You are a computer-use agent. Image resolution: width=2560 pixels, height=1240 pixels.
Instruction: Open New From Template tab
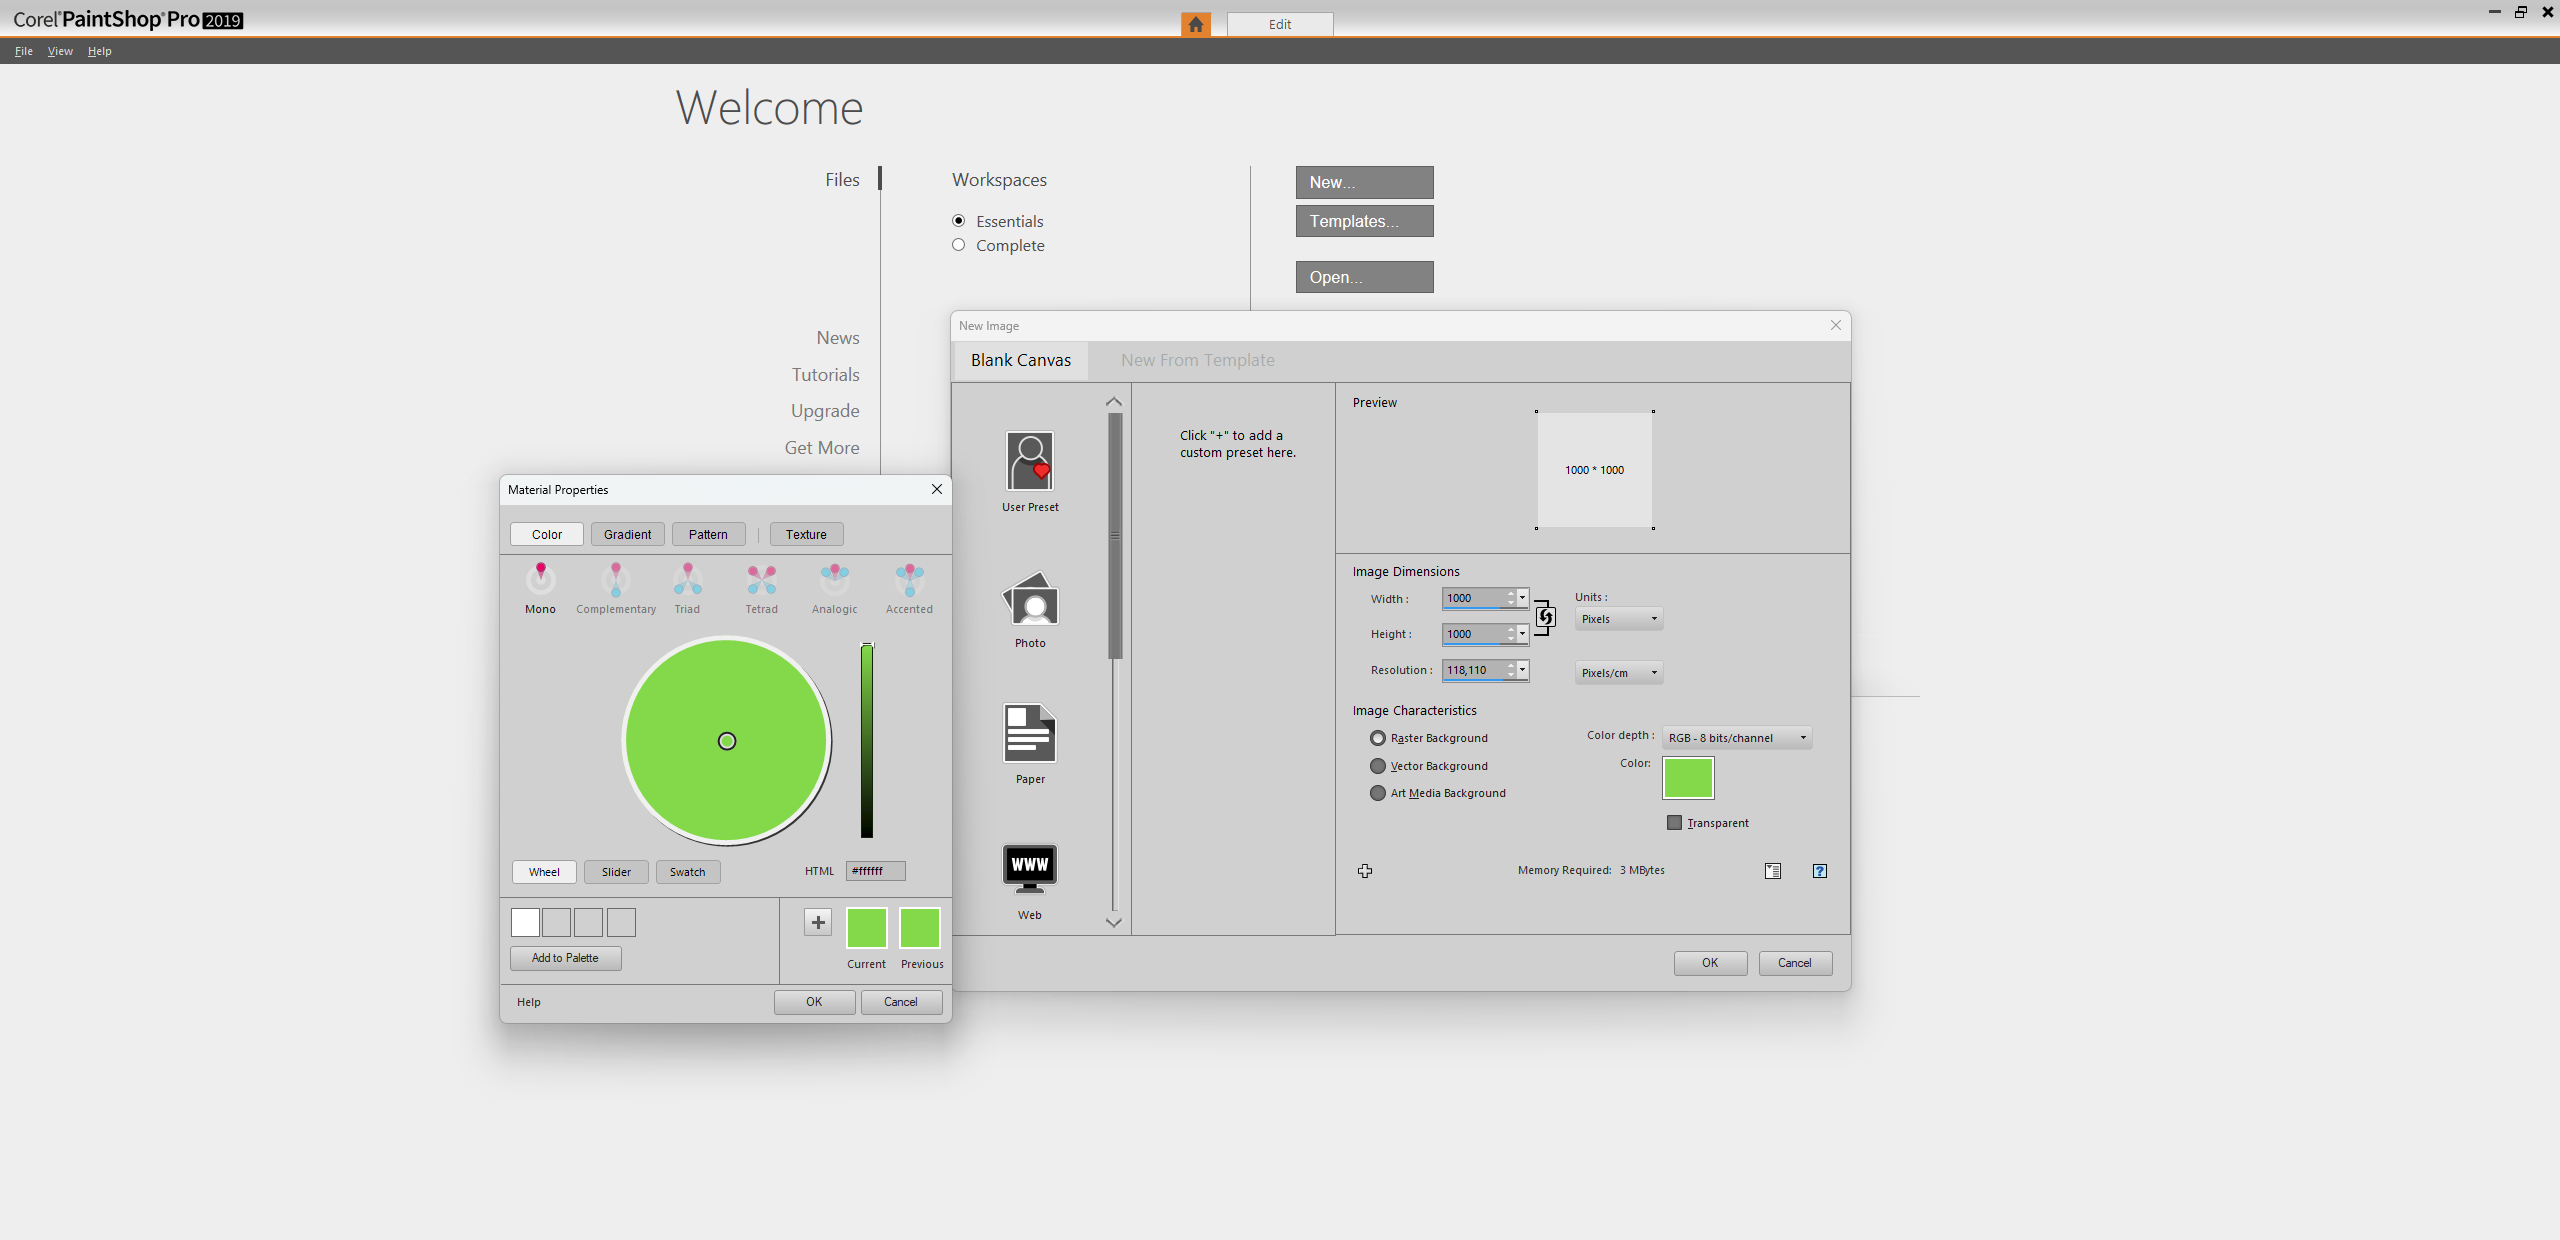(x=1197, y=360)
